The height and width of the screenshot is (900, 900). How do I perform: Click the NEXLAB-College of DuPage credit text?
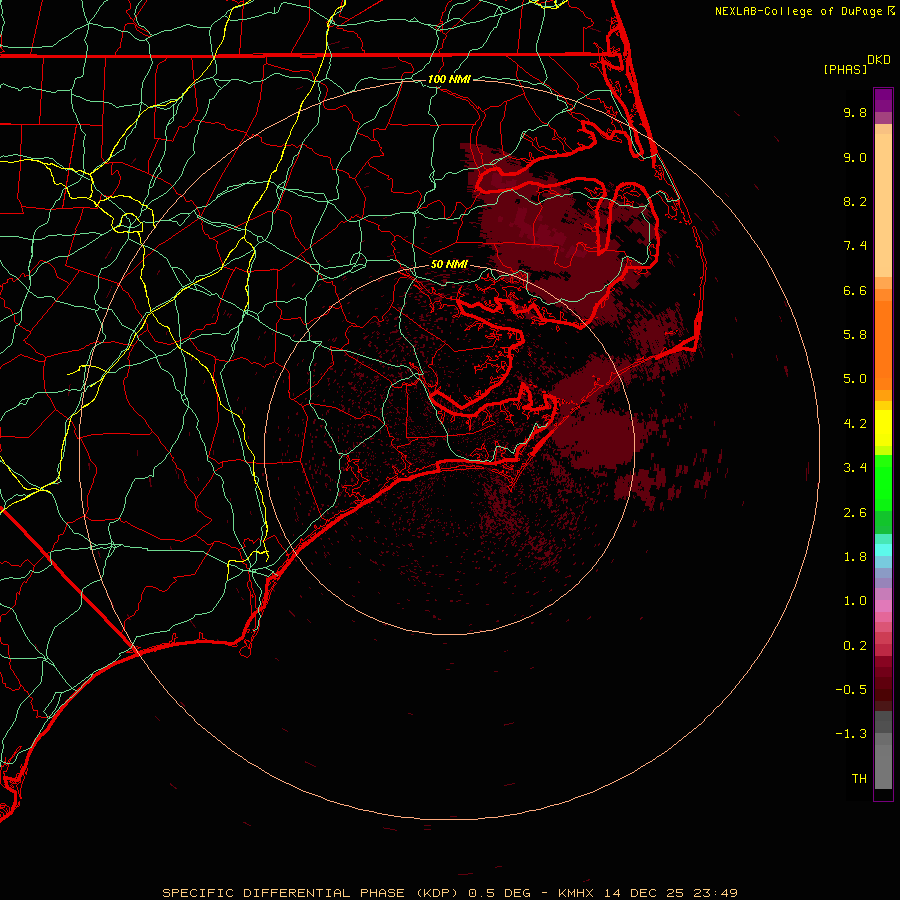coord(798,11)
